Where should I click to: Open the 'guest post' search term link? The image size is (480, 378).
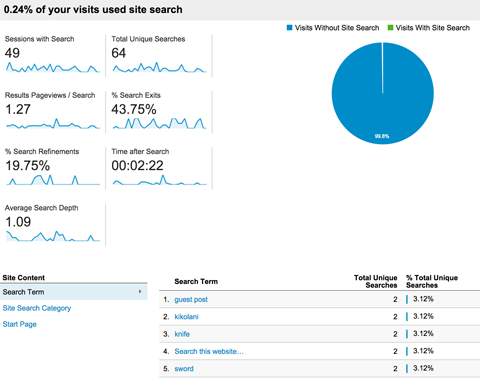[191, 300]
